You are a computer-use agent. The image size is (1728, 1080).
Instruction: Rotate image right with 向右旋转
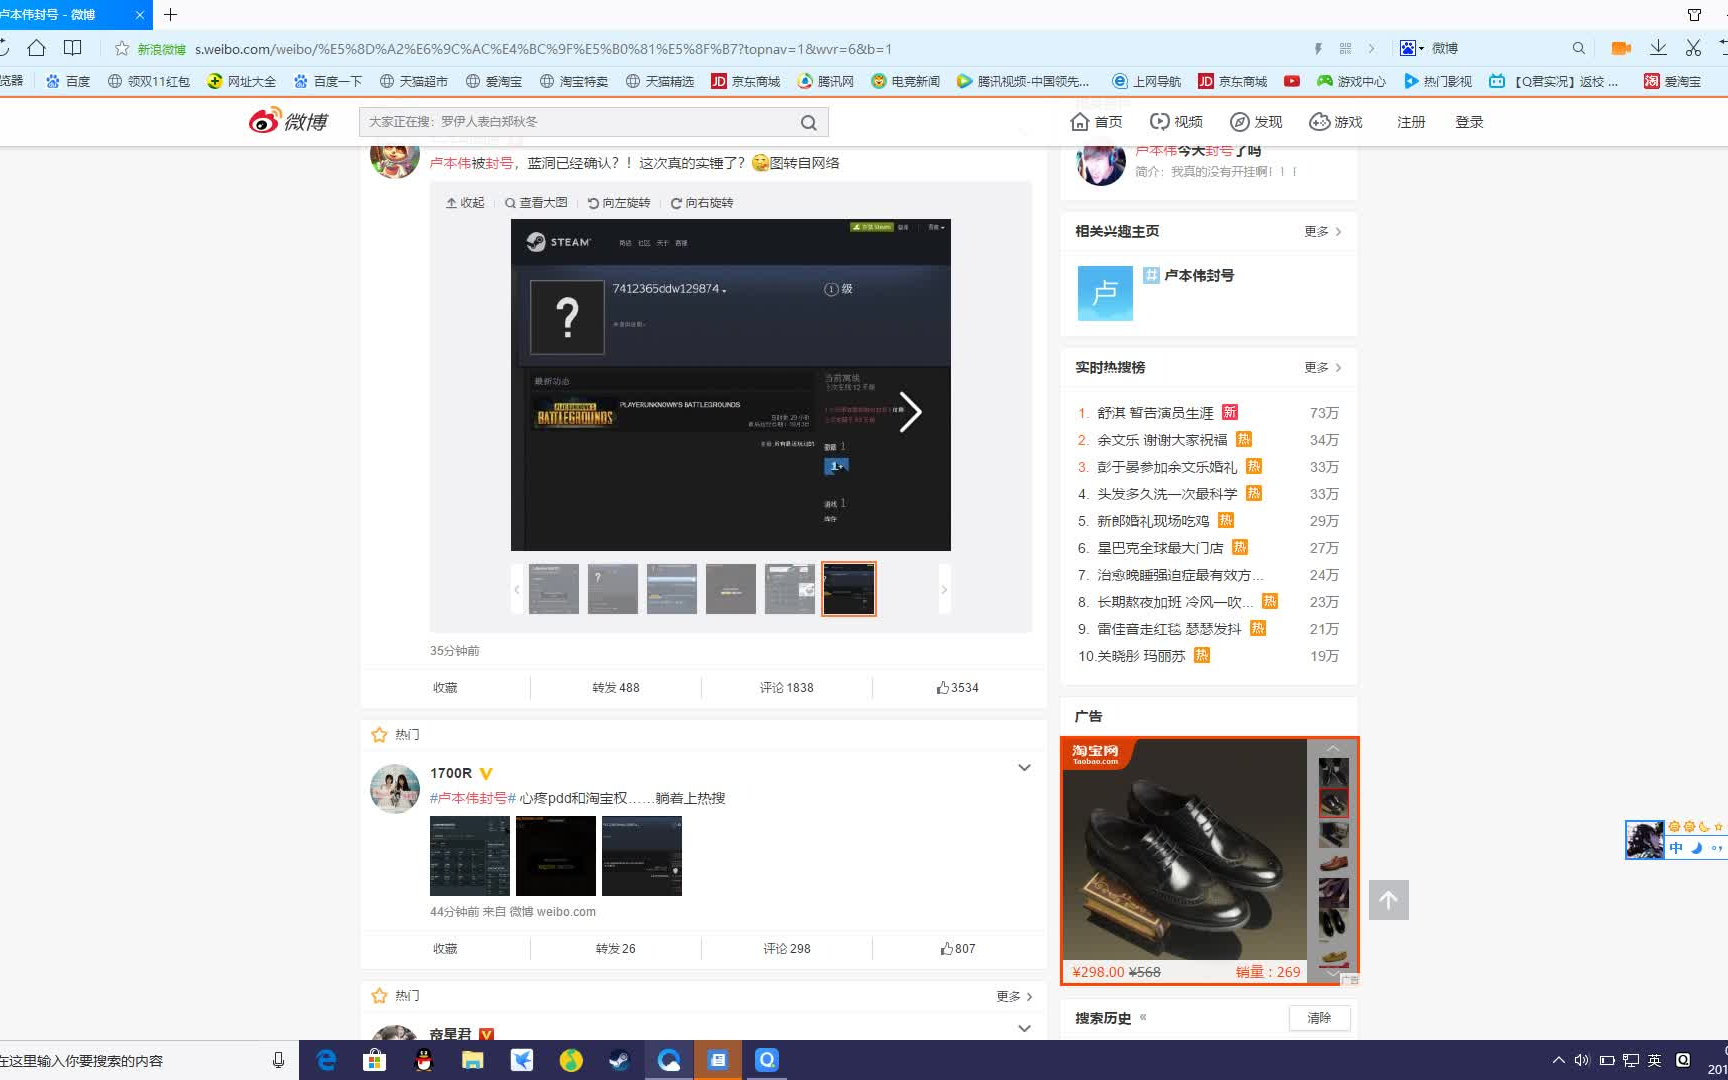pos(702,203)
